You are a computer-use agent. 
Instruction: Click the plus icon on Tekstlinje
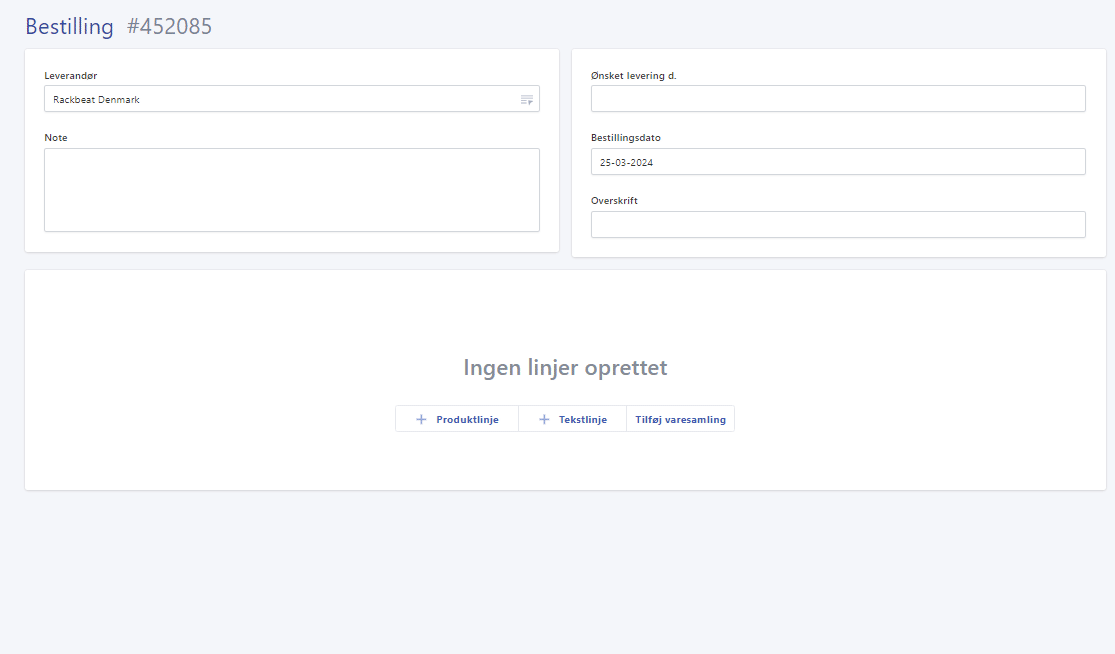544,419
